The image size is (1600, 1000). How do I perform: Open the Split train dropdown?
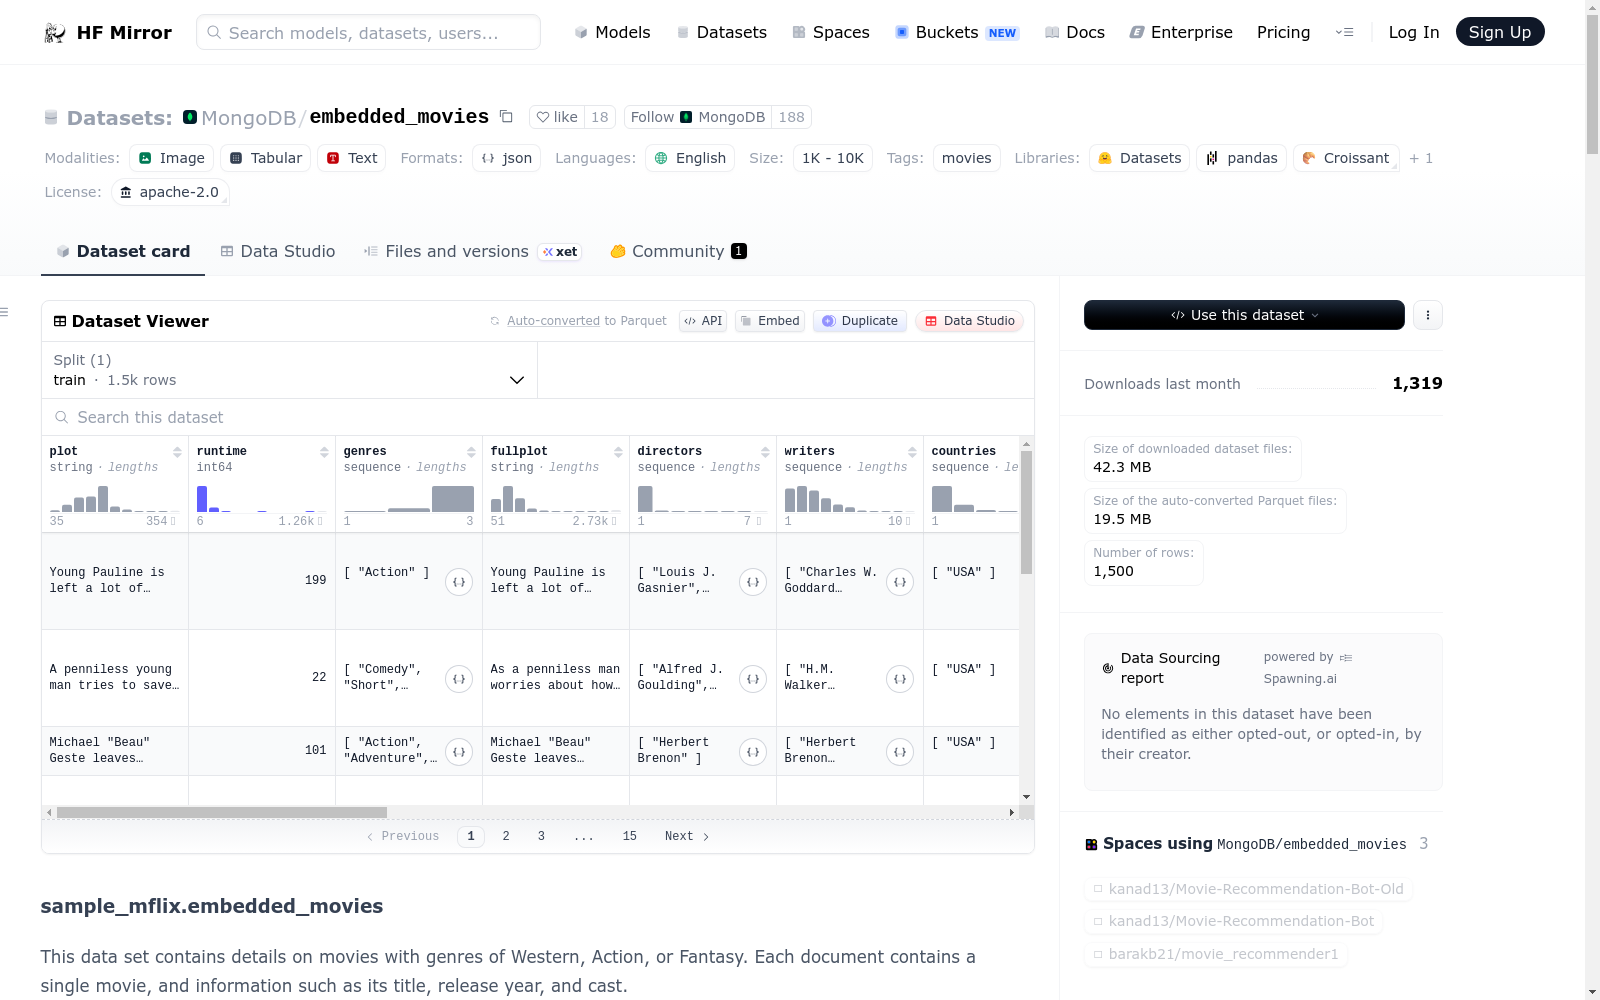290,370
